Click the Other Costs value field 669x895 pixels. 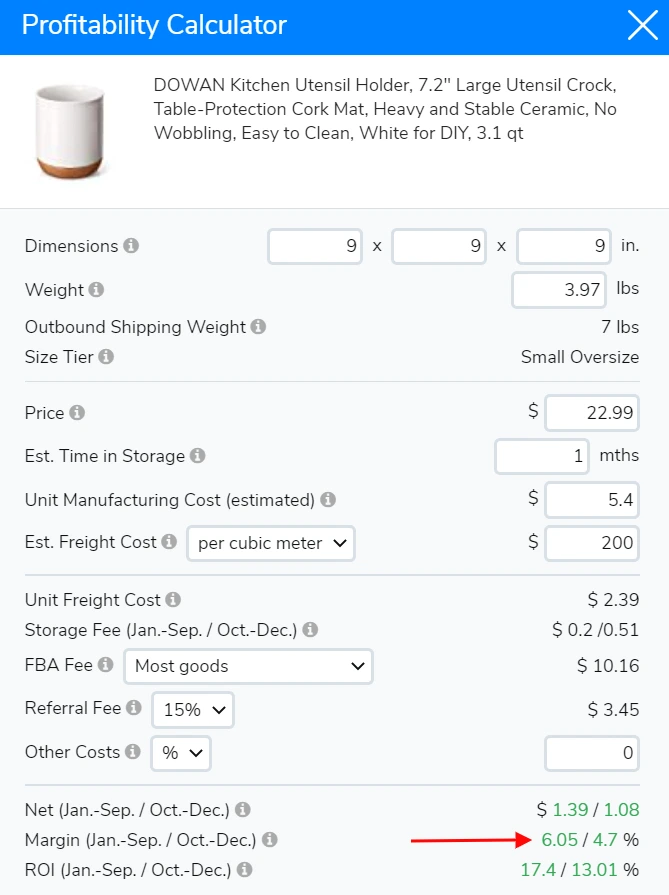(x=591, y=752)
